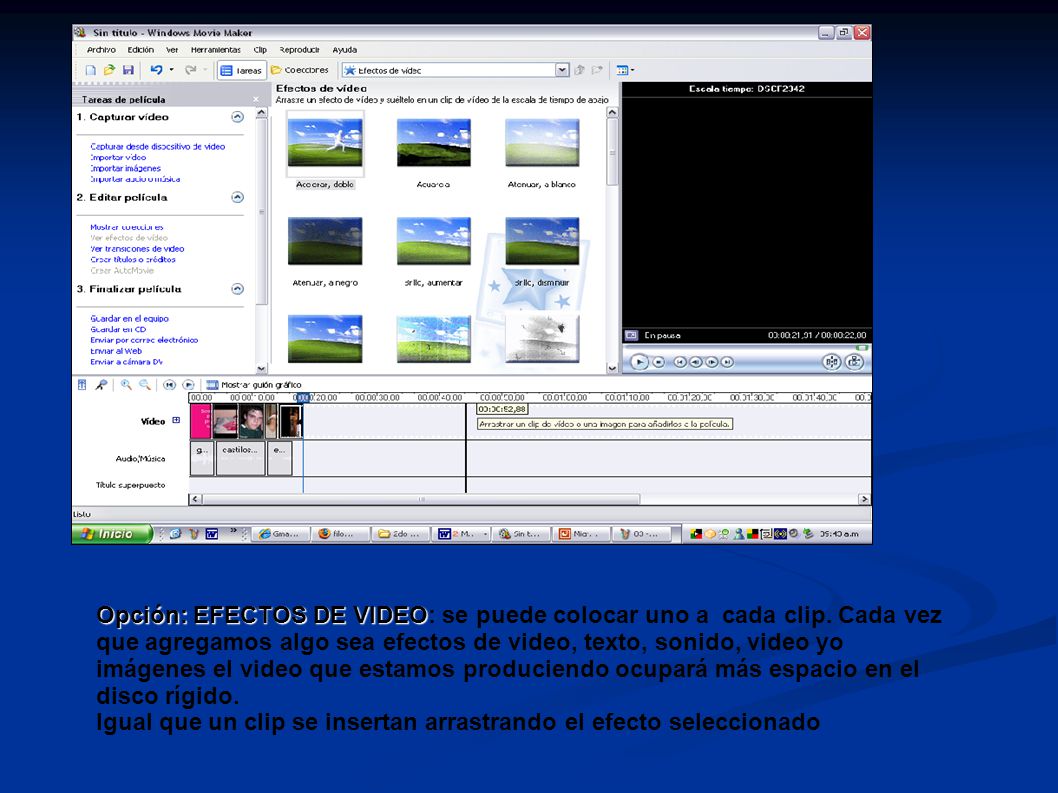
Task: Open the Edición menu
Action: pyautogui.click(x=140, y=50)
